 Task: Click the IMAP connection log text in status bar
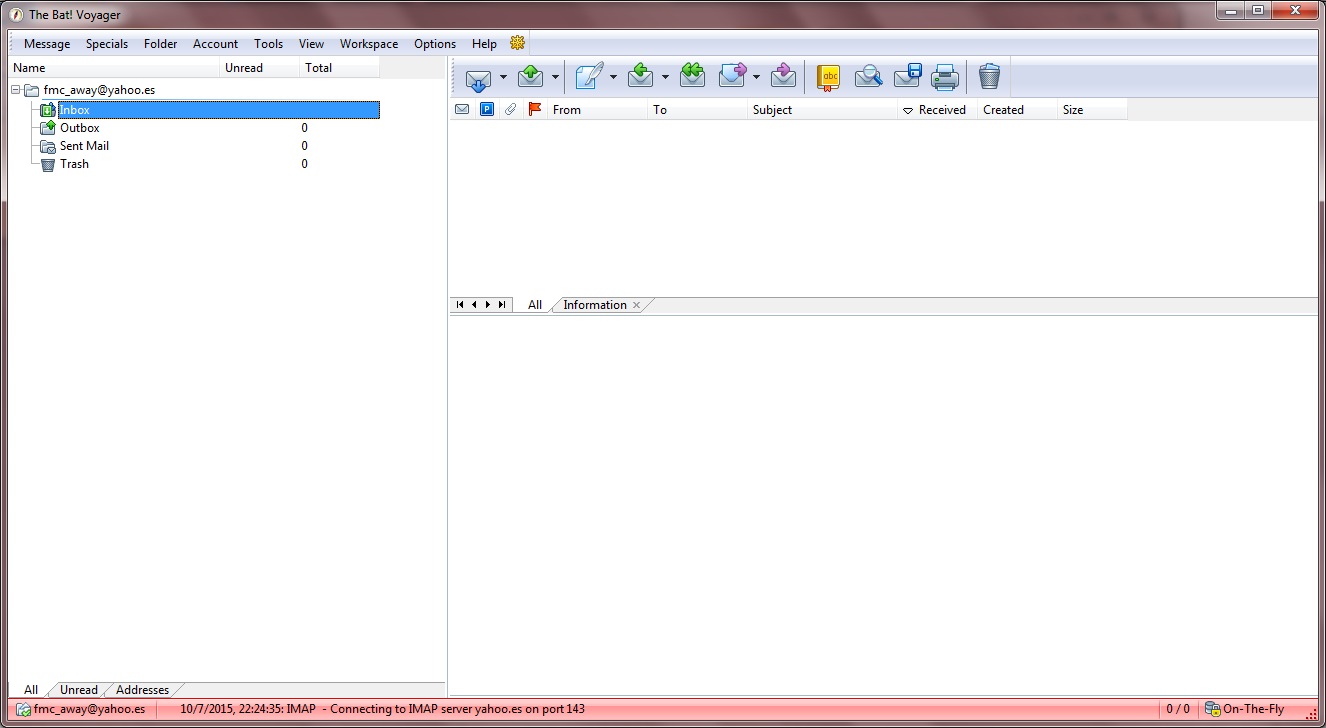coord(383,709)
